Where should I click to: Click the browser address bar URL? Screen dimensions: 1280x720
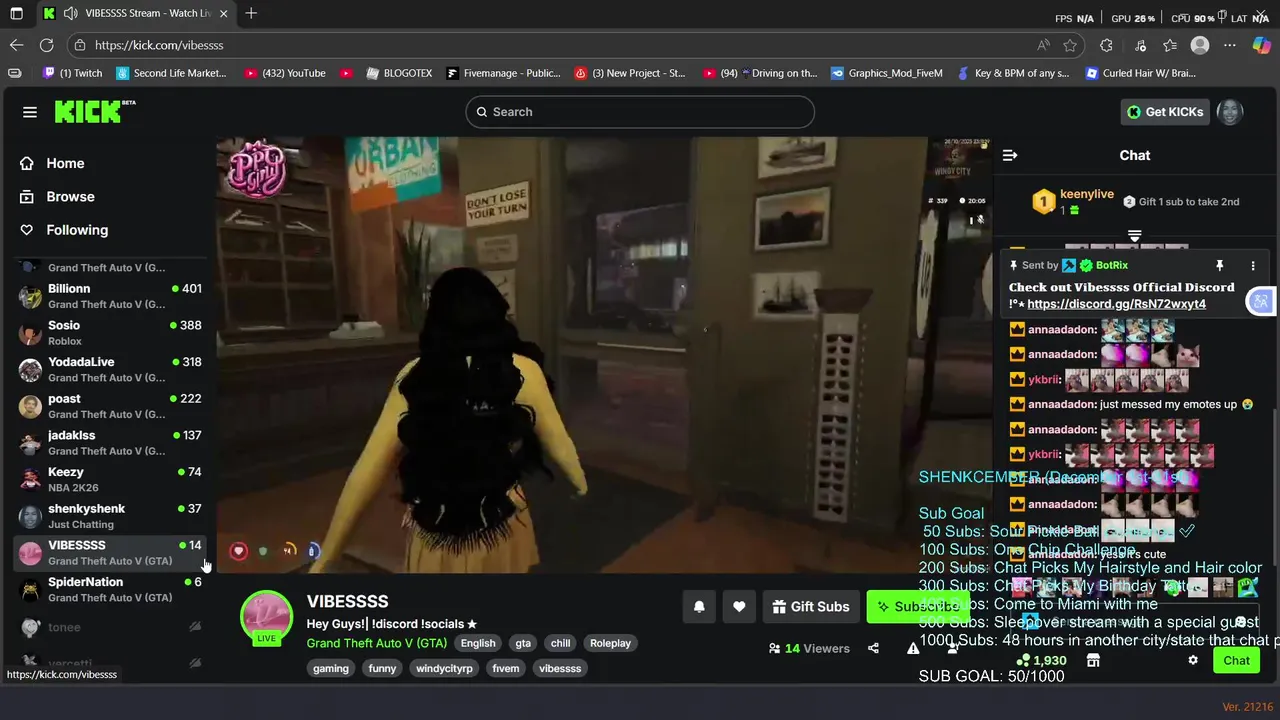(x=159, y=45)
